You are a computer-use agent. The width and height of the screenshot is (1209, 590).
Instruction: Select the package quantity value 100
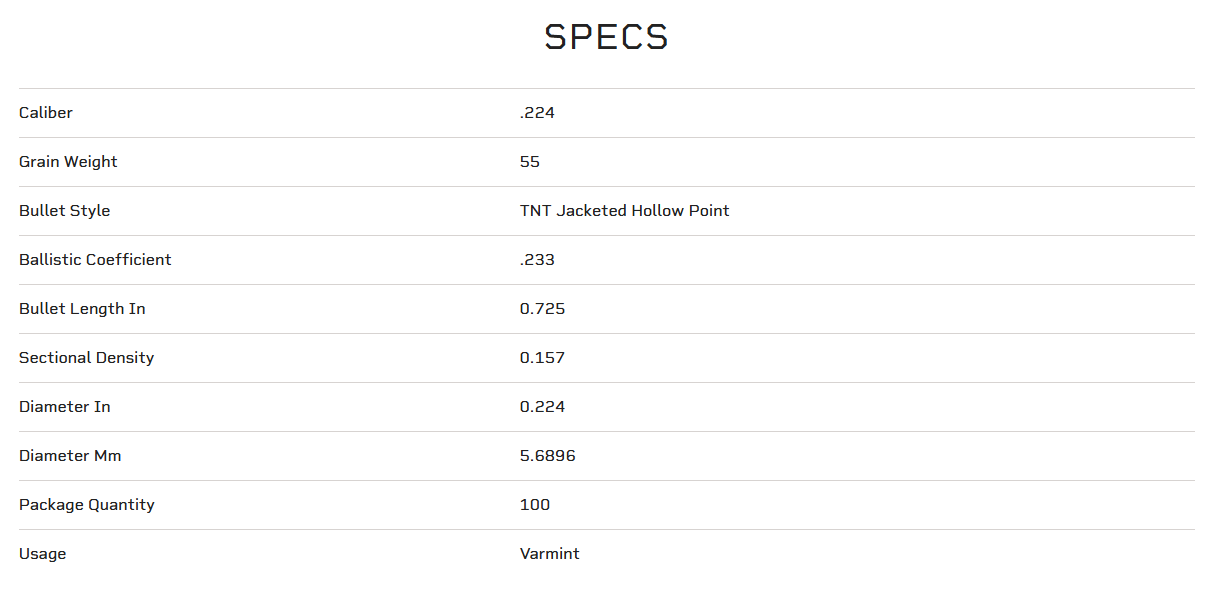tap(535, 505)
